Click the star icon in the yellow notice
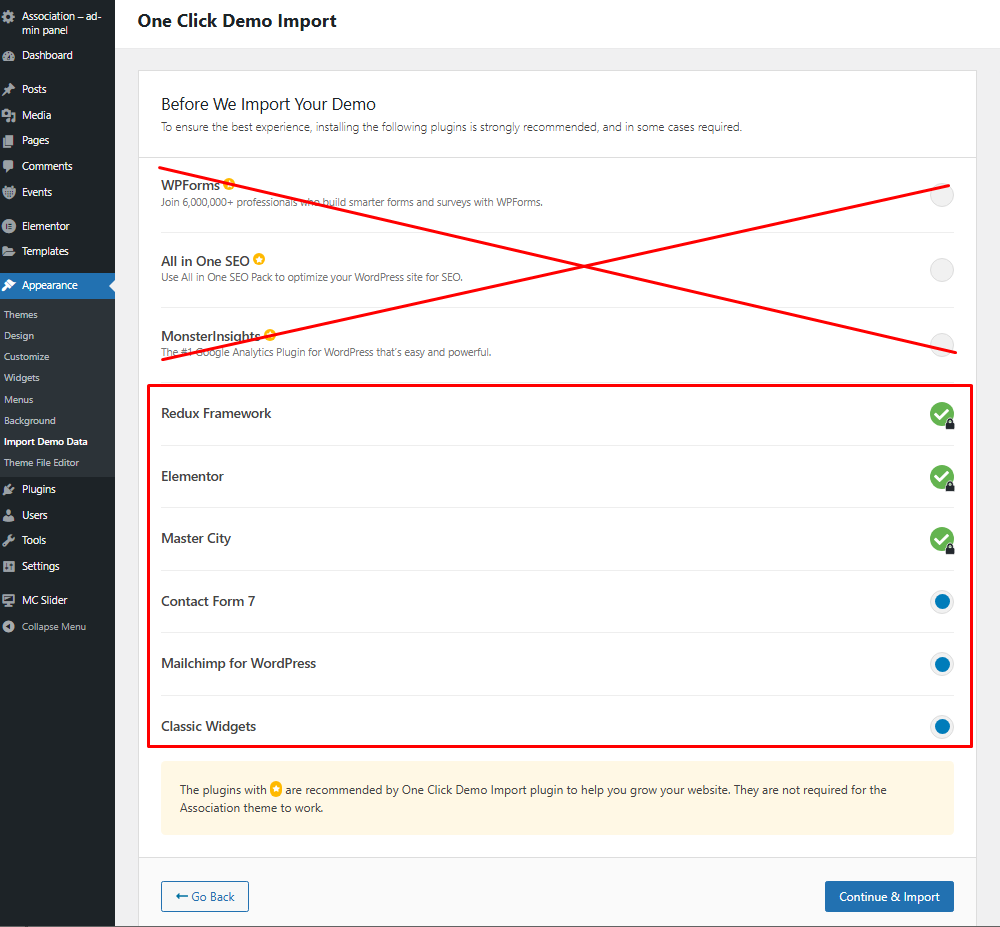Image resolution: width=1000 pixels, height=927 pixels. 276,789
